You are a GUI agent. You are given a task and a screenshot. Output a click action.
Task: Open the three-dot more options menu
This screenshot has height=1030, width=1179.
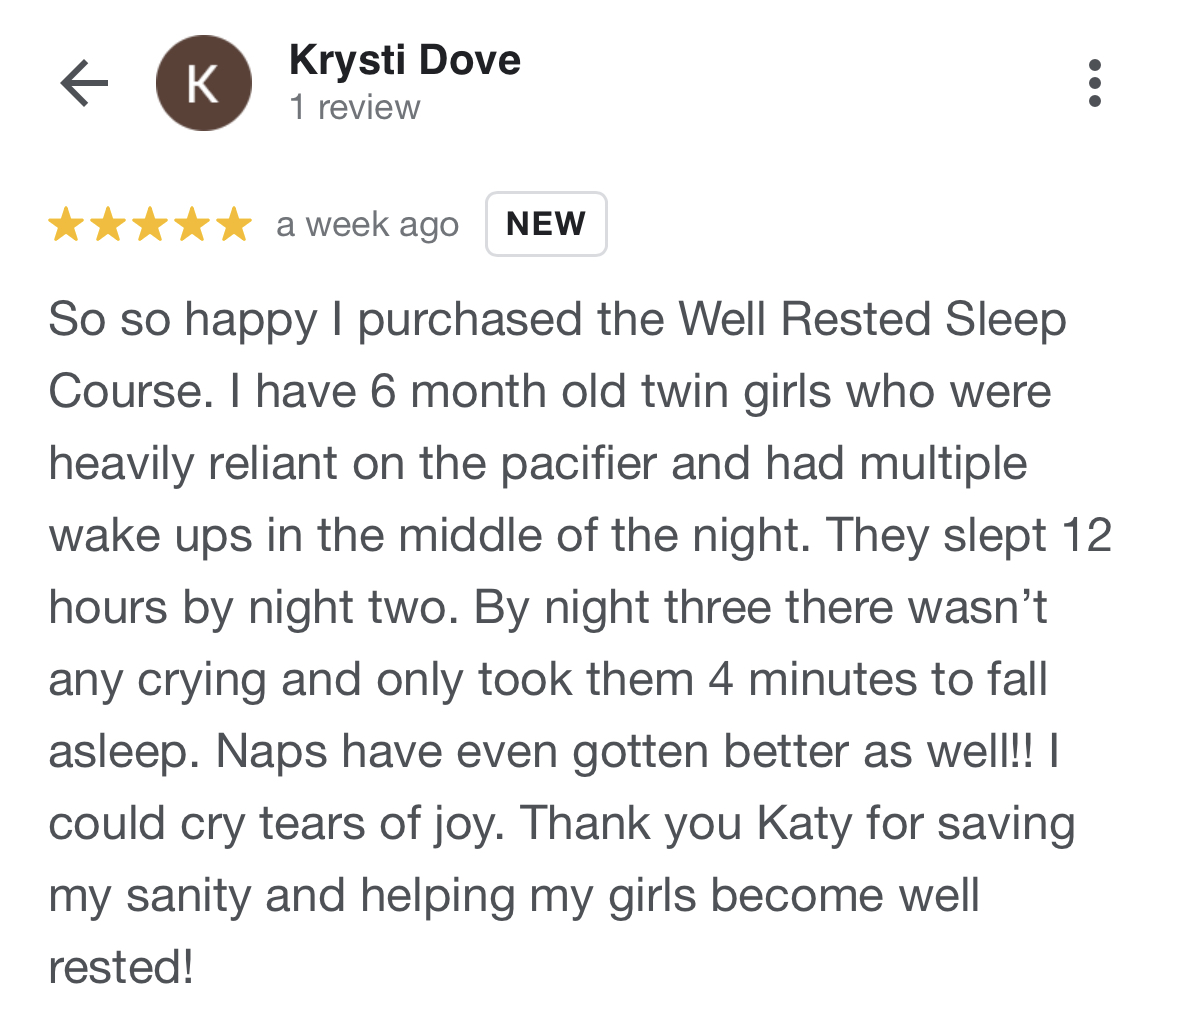1095,83
